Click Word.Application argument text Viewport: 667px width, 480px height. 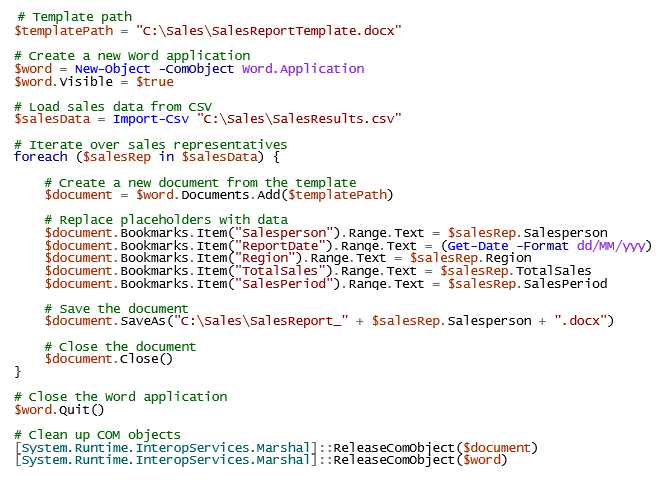303,69
